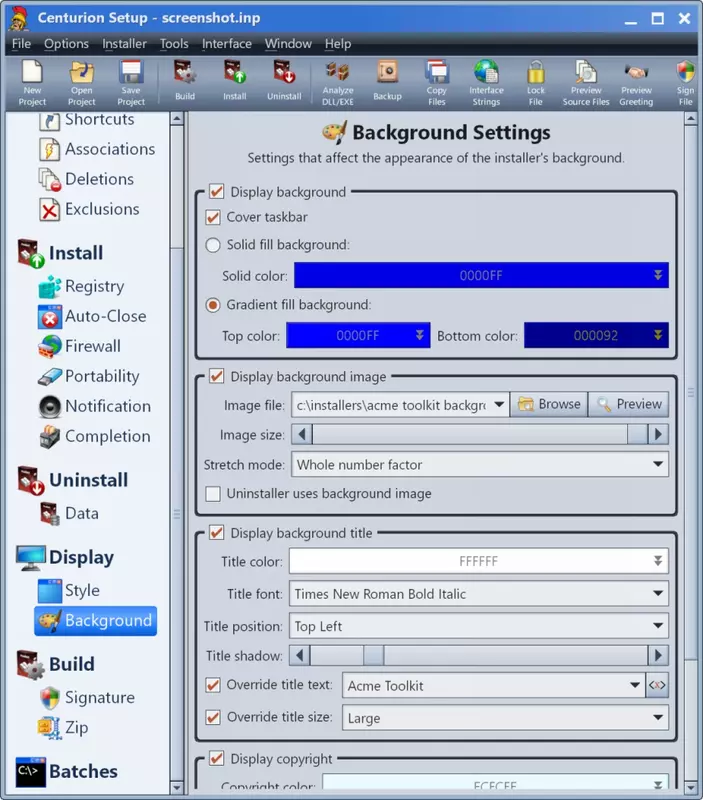Screen dimensions: 703x800
Task: Open Title font dropdown
Action: pos(479,593)
